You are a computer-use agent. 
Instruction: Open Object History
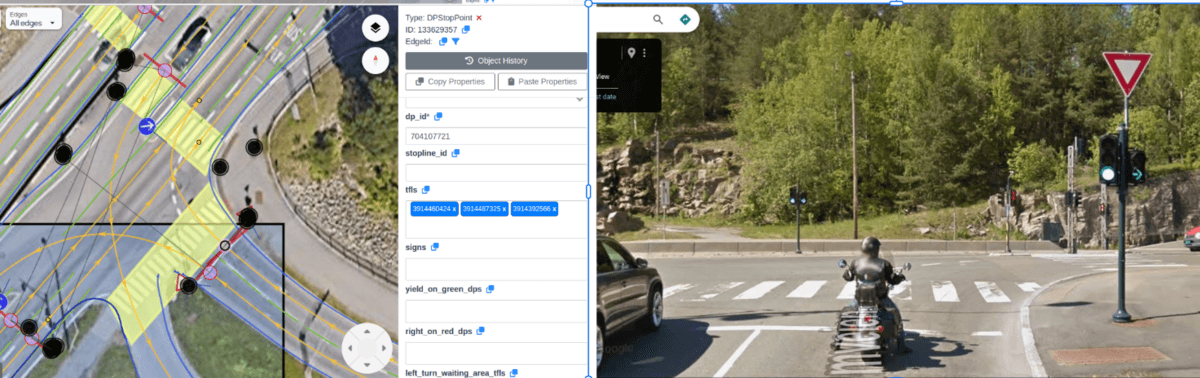coord(496,61)
